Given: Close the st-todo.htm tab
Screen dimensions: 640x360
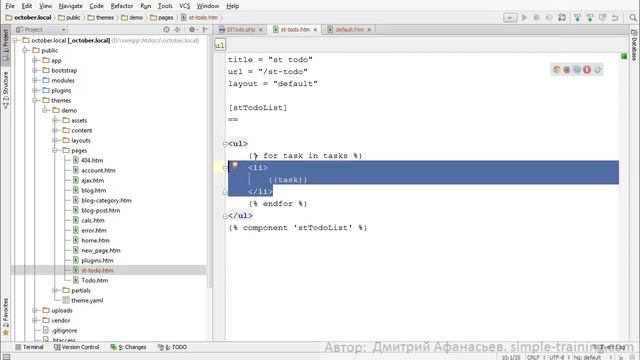Looking at the screenshot, I should click(315, 30).
